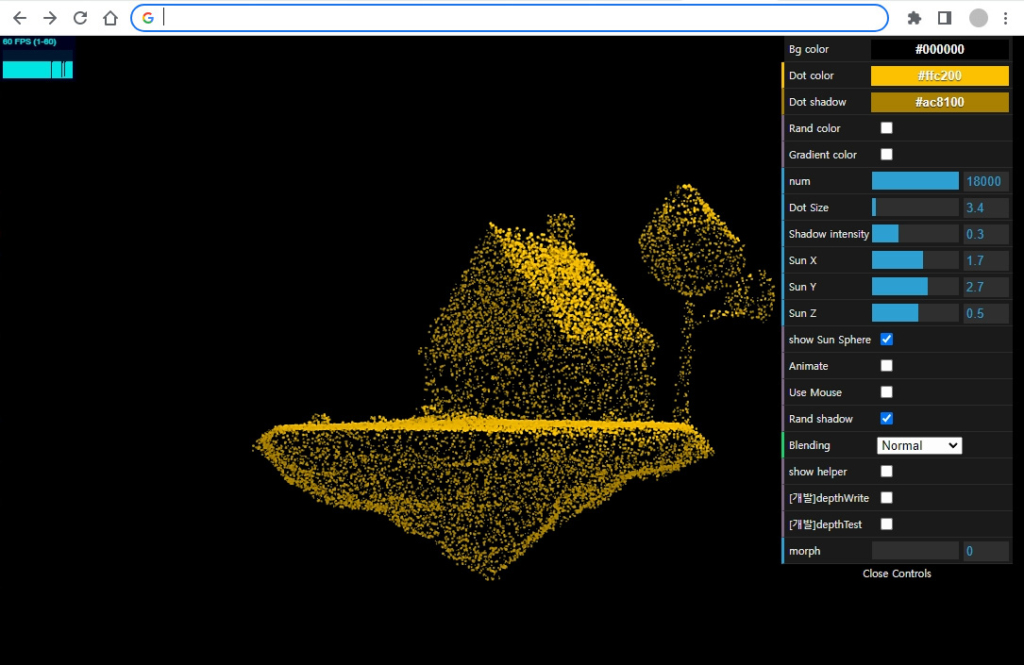
Task: Open the browser extensions puzzle icon
Action: pos(914,18)
